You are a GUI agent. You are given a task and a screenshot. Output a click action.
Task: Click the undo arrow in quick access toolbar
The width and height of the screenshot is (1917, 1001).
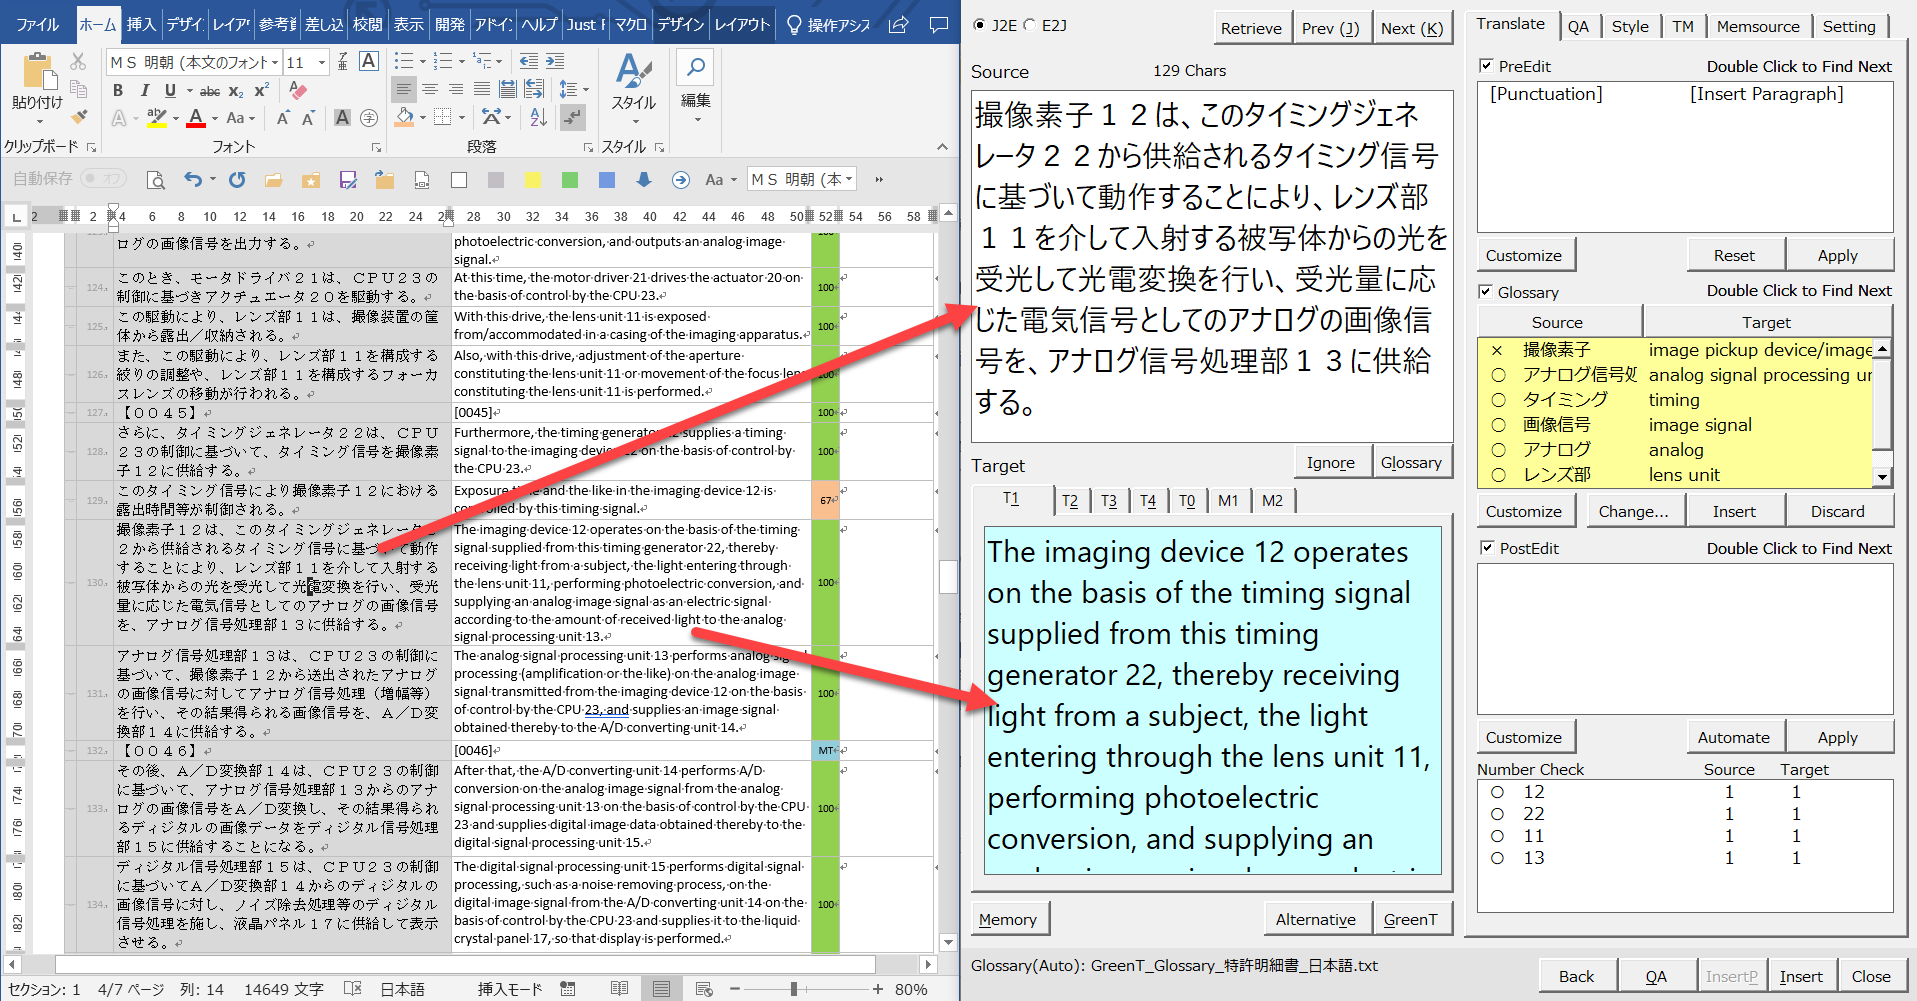(x=193, y=180)
